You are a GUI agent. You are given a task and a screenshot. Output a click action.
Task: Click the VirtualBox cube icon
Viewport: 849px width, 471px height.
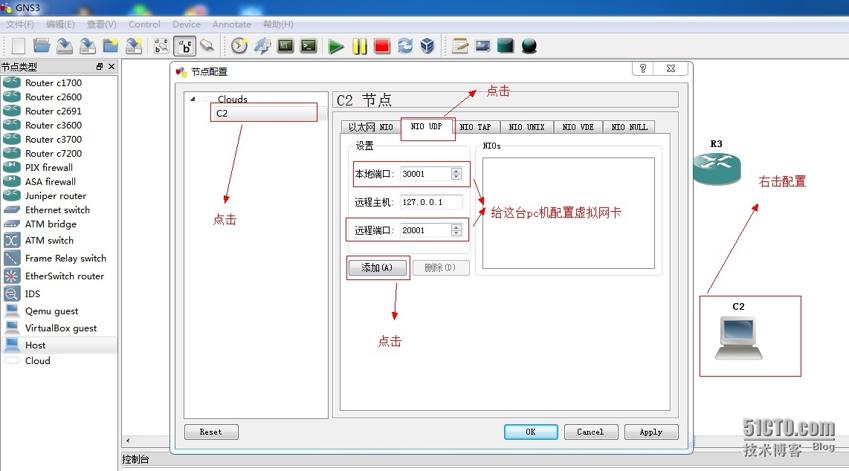pos(428,46)
